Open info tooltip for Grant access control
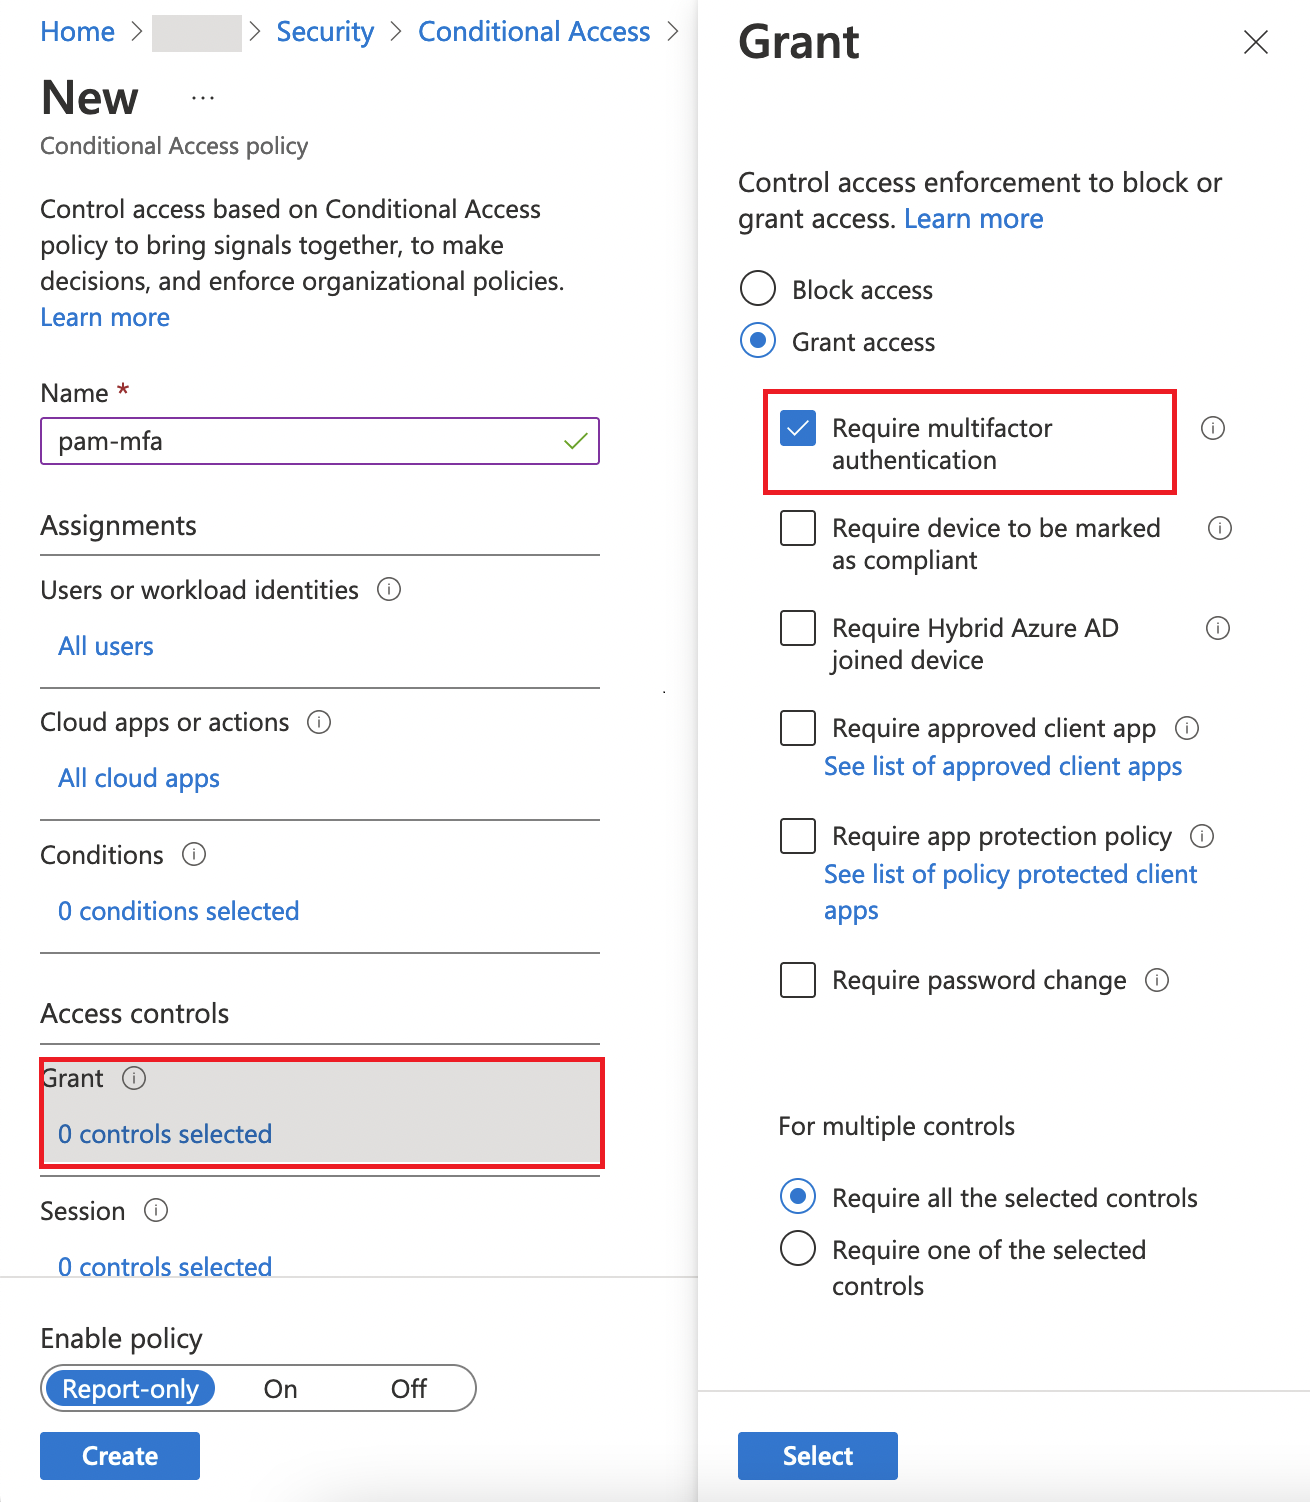 (134, 1079)
